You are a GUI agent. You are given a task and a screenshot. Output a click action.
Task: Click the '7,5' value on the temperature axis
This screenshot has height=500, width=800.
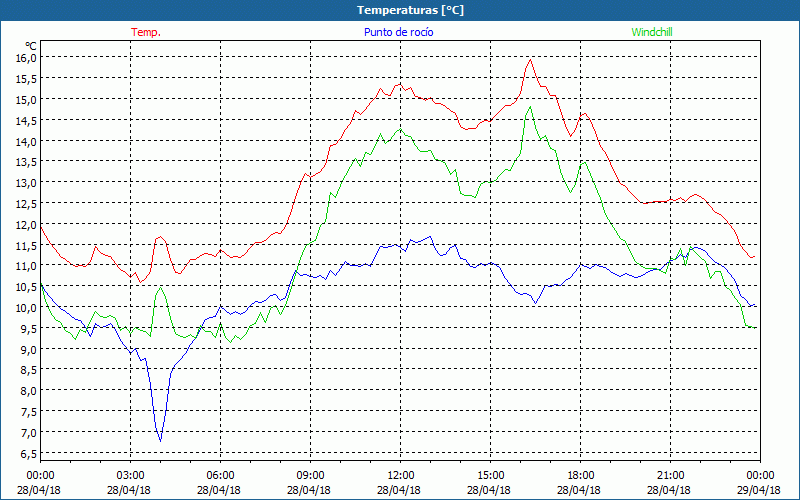[29, 412]
